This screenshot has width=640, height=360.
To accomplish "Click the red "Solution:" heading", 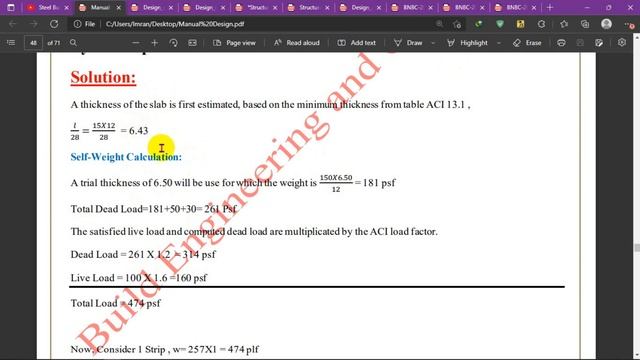I will [103, 77].
